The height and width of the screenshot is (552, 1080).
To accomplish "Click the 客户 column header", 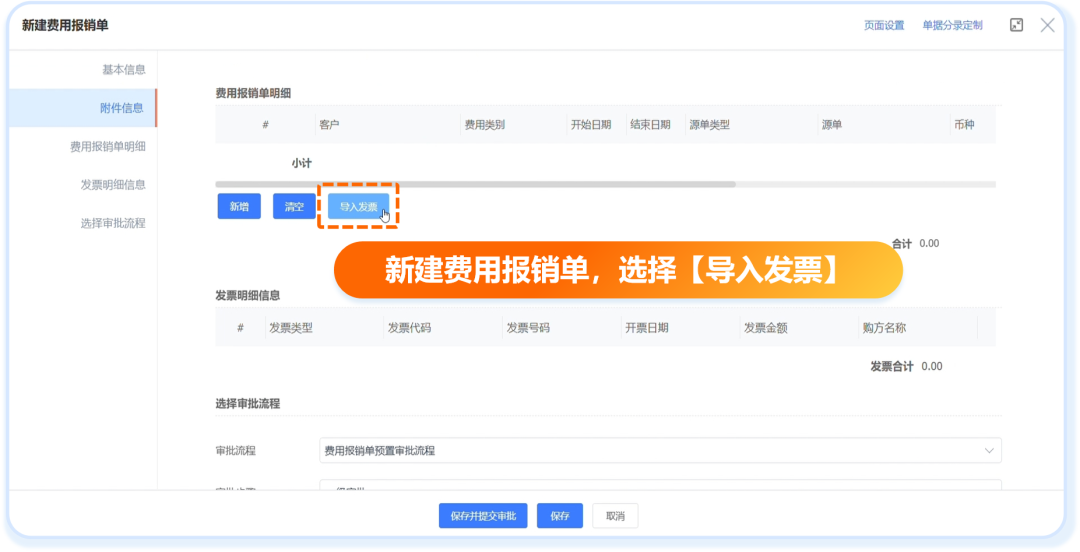I will pyautogui.click(x=329, y=125).
